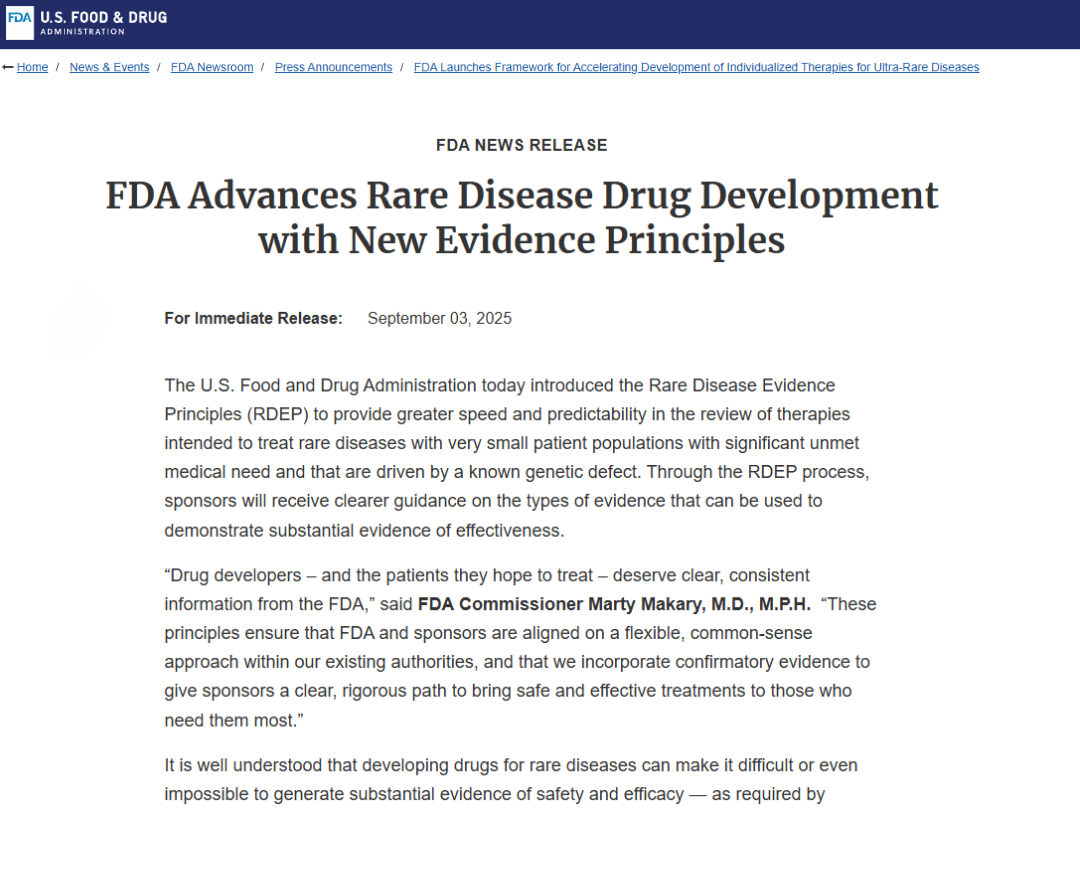
Task: Click the FDA NEWS RELEASE label
Action: pyautogui.click(x=521, y=145)
